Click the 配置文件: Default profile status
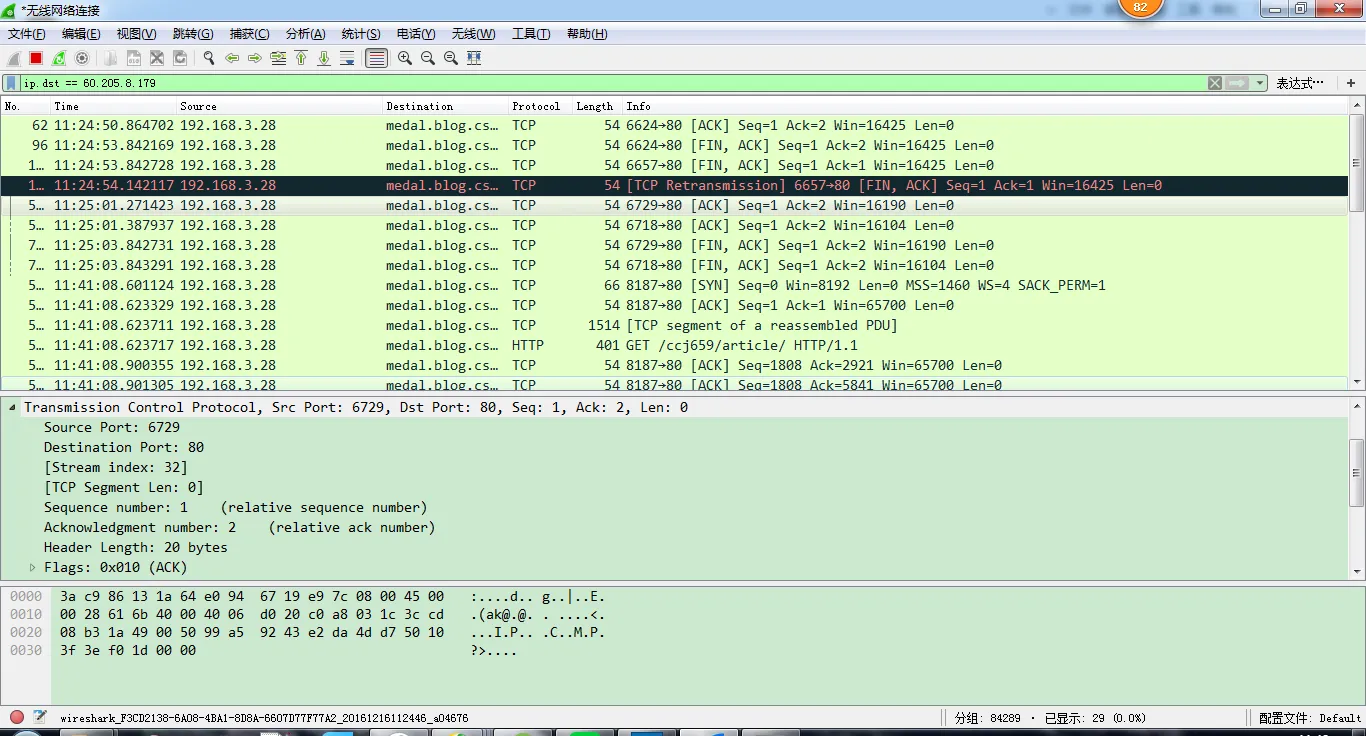Viewport: 1366px width, 736px height. tap(1310, 718)
